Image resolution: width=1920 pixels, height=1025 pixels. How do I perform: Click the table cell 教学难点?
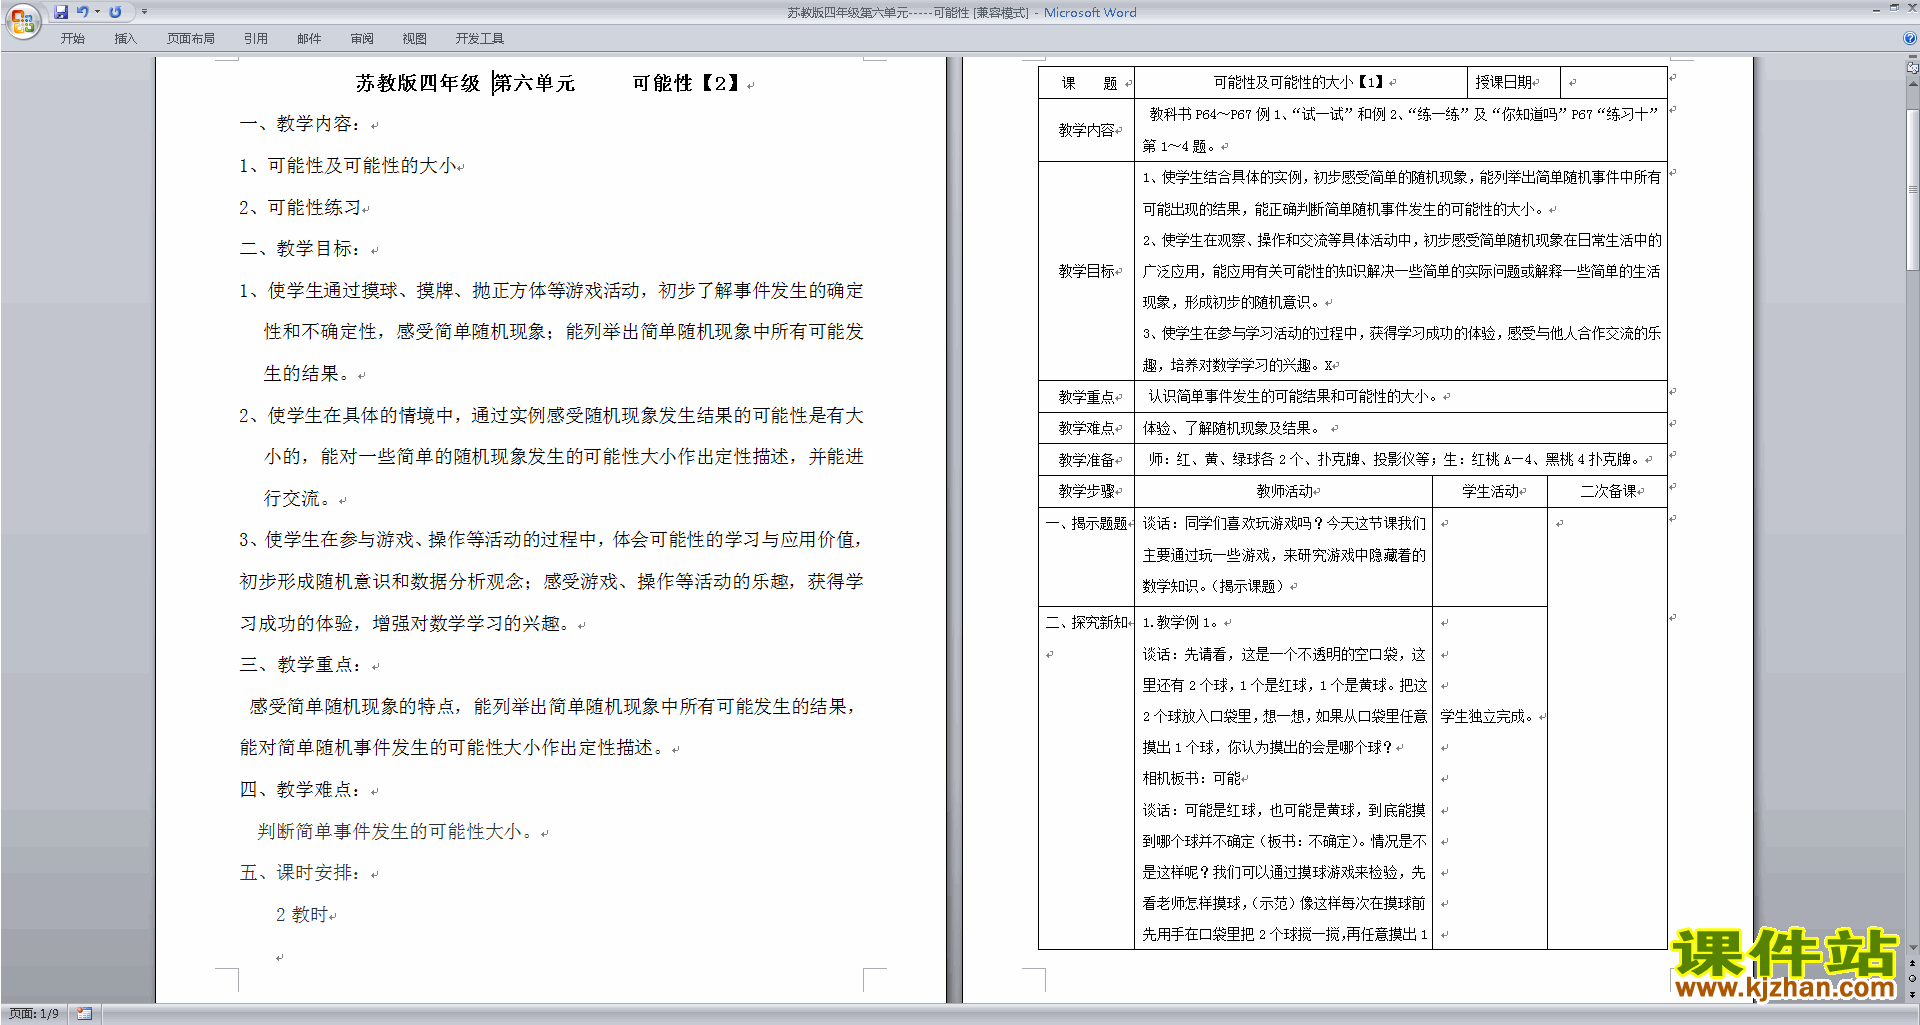point(1086,428)
